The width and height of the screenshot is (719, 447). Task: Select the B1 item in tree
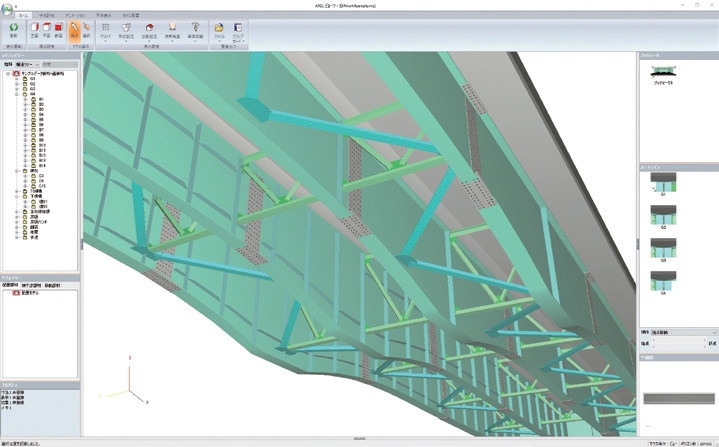click(x=40, y=100)
